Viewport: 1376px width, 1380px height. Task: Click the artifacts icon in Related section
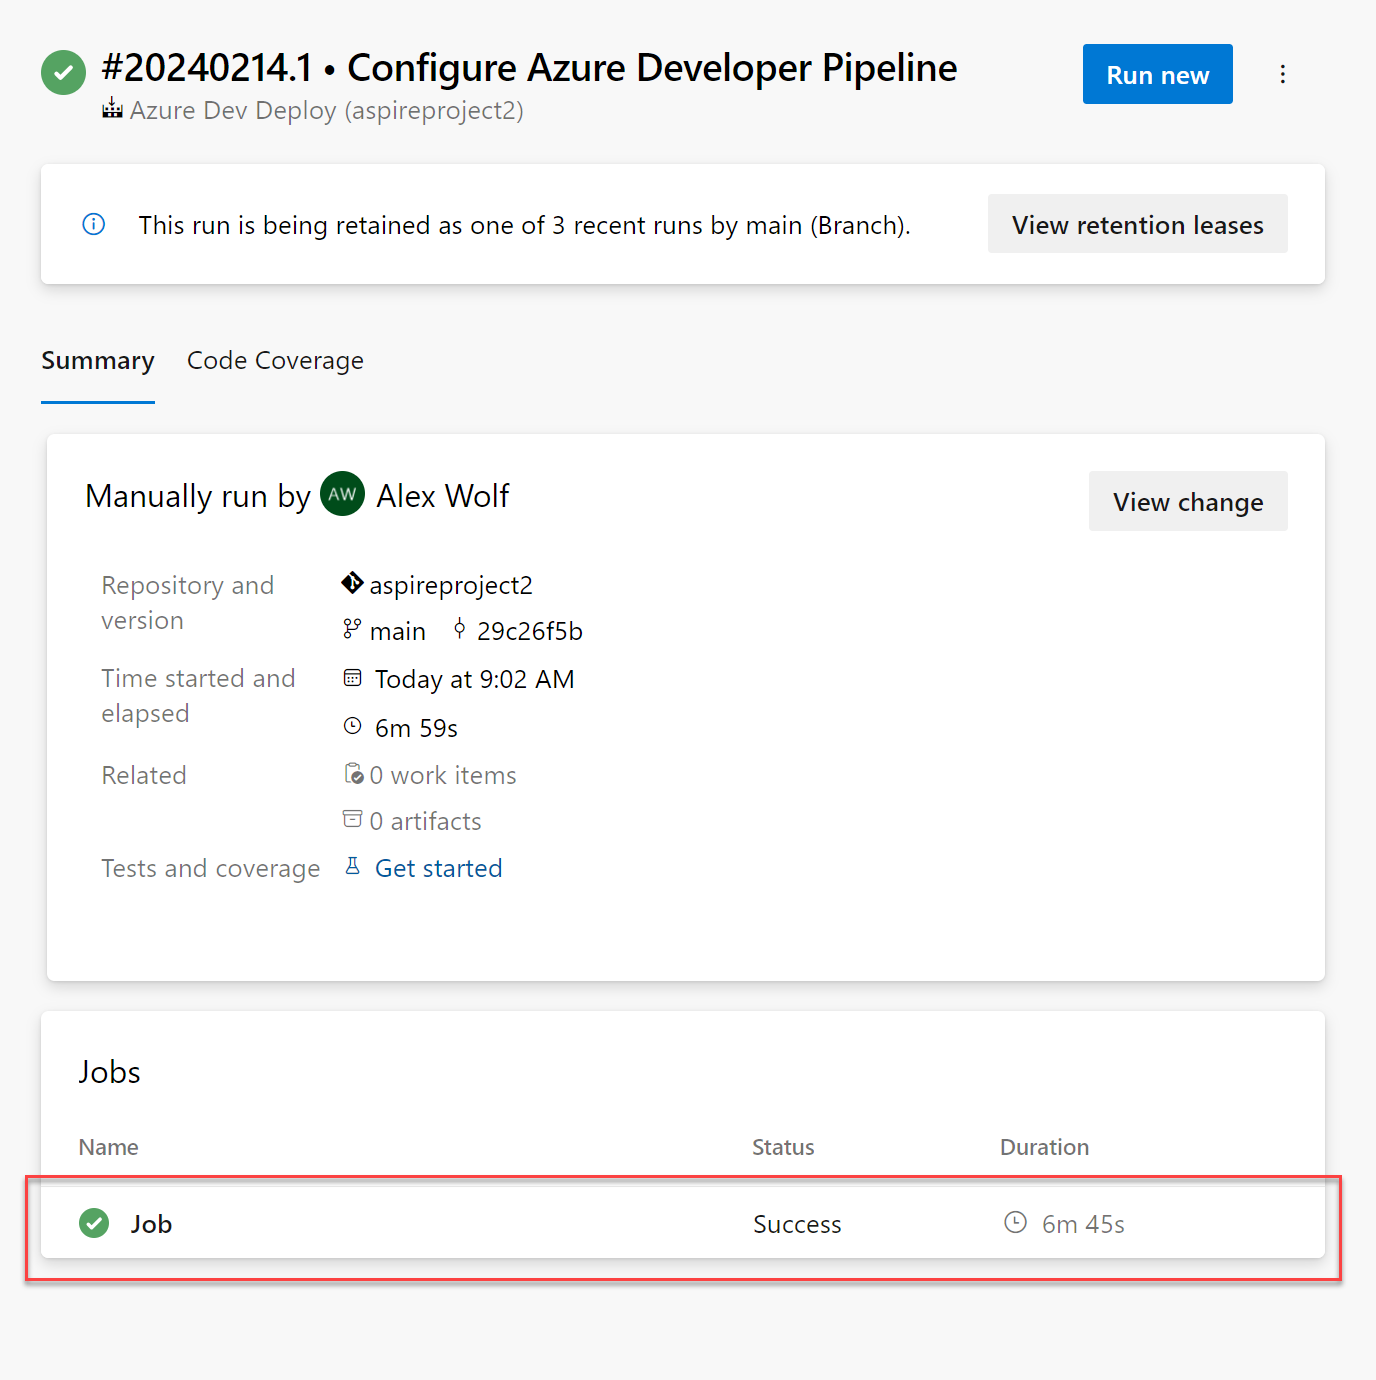click(353, 818)
